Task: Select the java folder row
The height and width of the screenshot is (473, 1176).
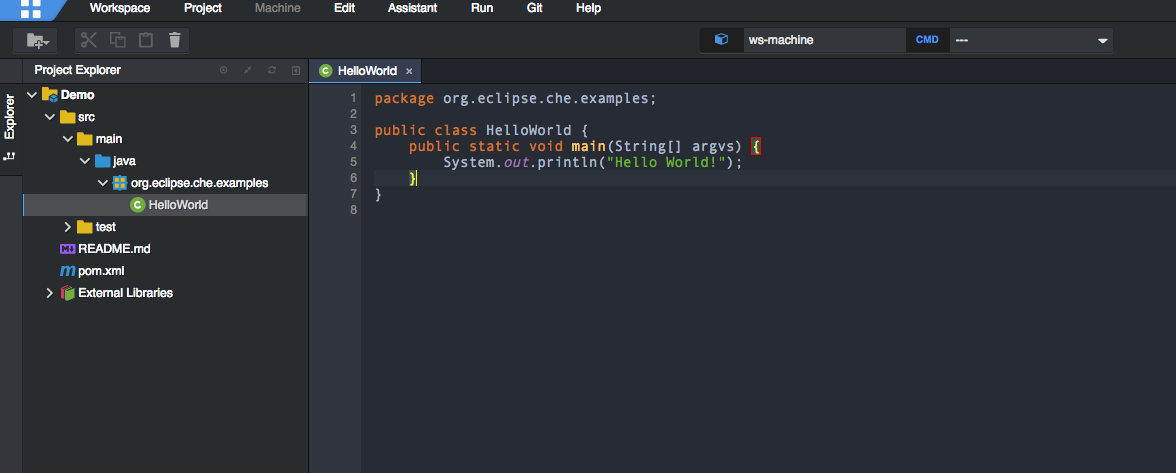Action: 165,161
